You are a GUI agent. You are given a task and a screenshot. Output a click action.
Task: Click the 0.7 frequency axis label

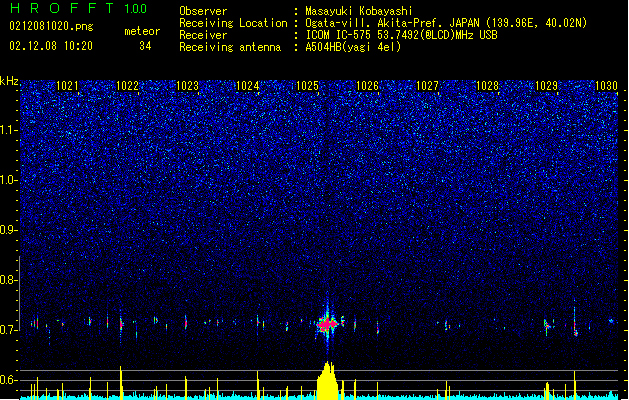(8, 330)
